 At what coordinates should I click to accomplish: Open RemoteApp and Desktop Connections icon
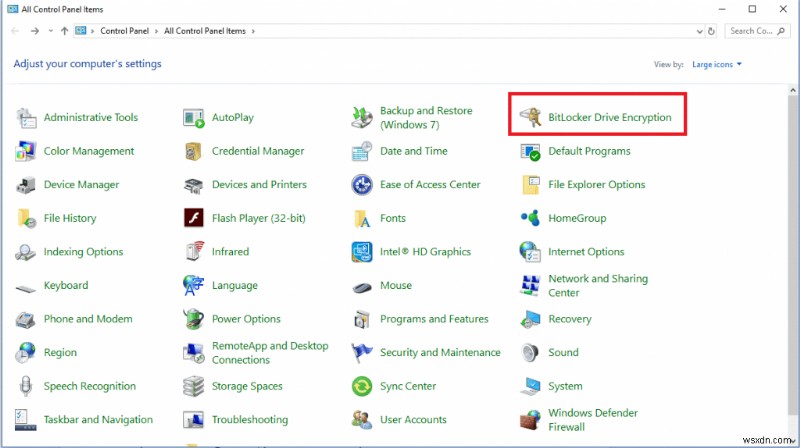coord(193,353)
